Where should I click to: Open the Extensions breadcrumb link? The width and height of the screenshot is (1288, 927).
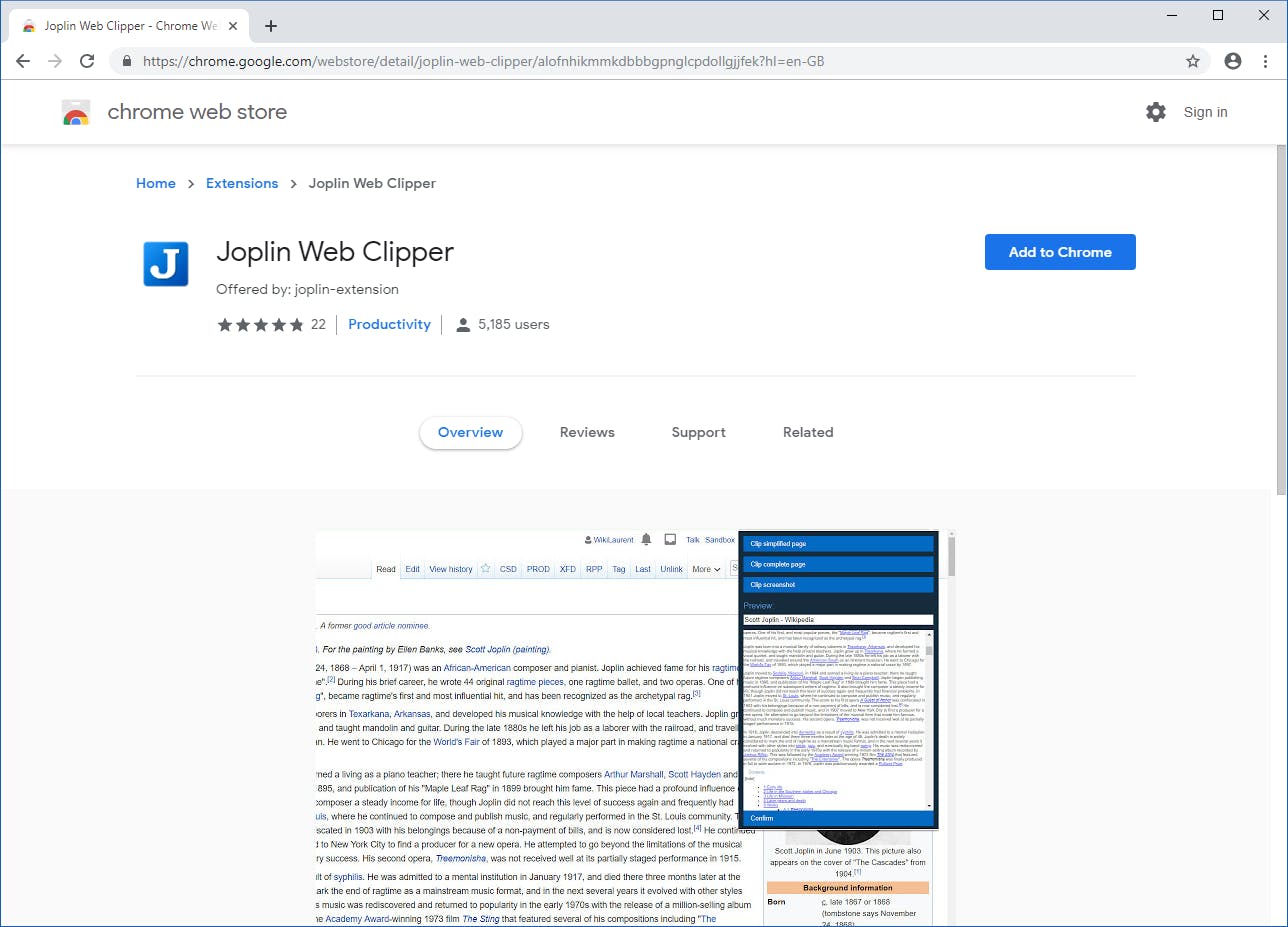point(242,183)
